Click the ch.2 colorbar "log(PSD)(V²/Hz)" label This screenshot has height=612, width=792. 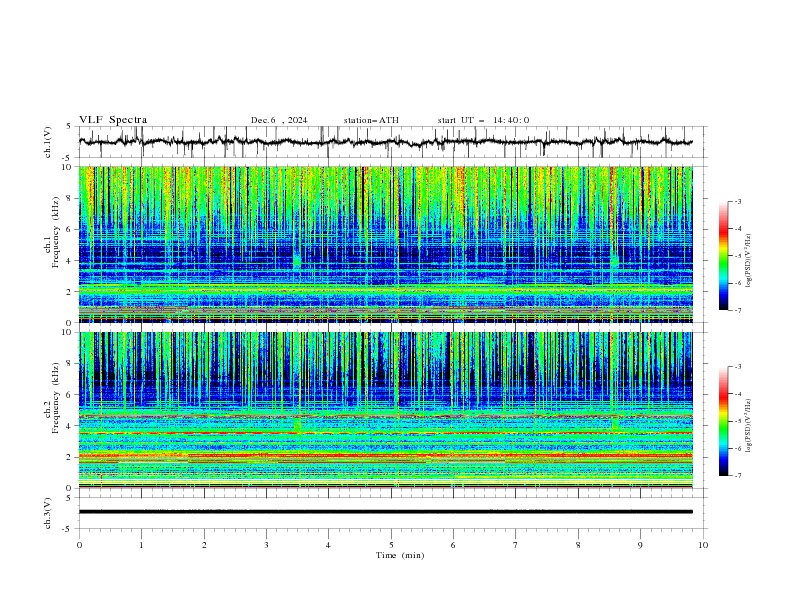750,425
